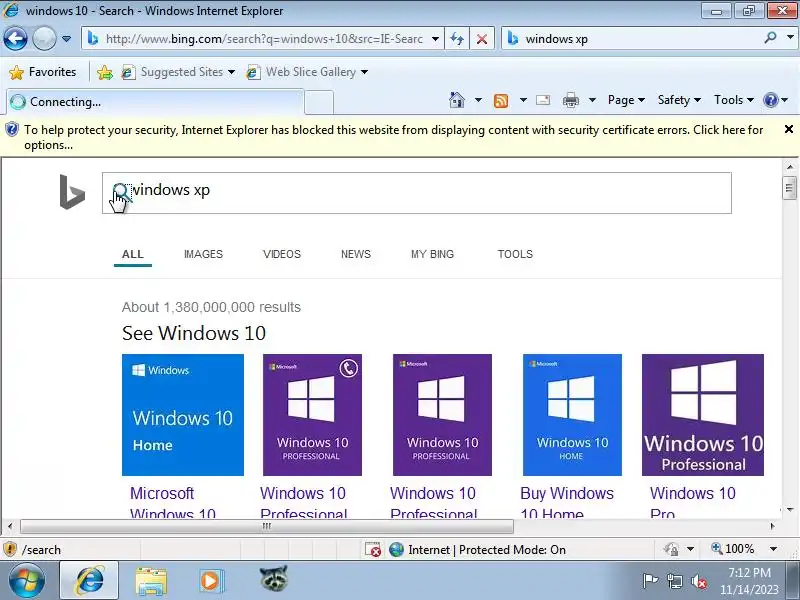800x600 pixels.
Task: Open Web Slice Gallery link
Action: click(306, 72)
